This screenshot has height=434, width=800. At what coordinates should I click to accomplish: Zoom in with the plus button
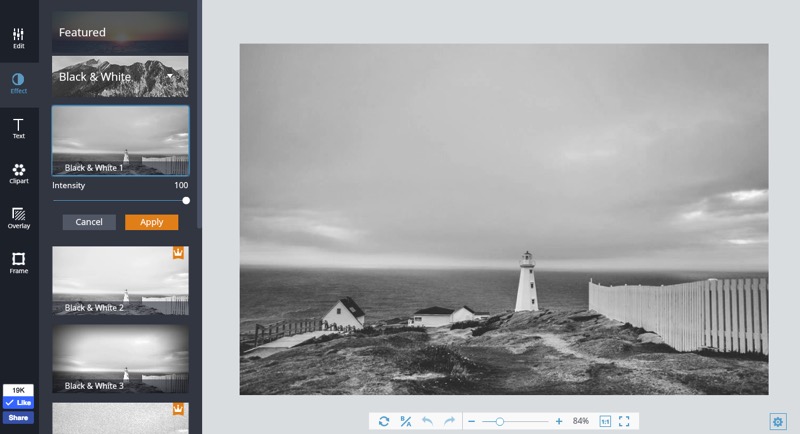tap(559, 422)
